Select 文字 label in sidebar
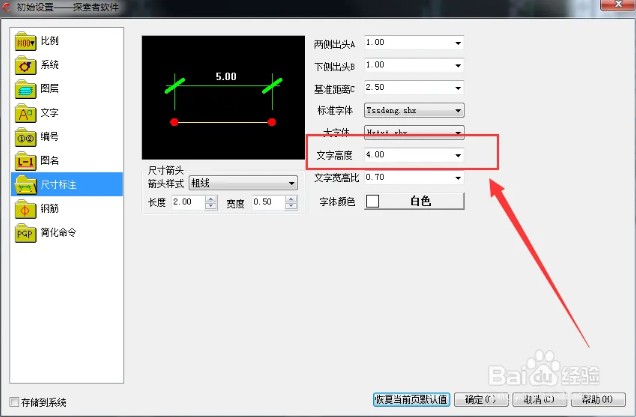Image resolution: width=636 pixels, height=417 pixels. (x=49, y=112)
